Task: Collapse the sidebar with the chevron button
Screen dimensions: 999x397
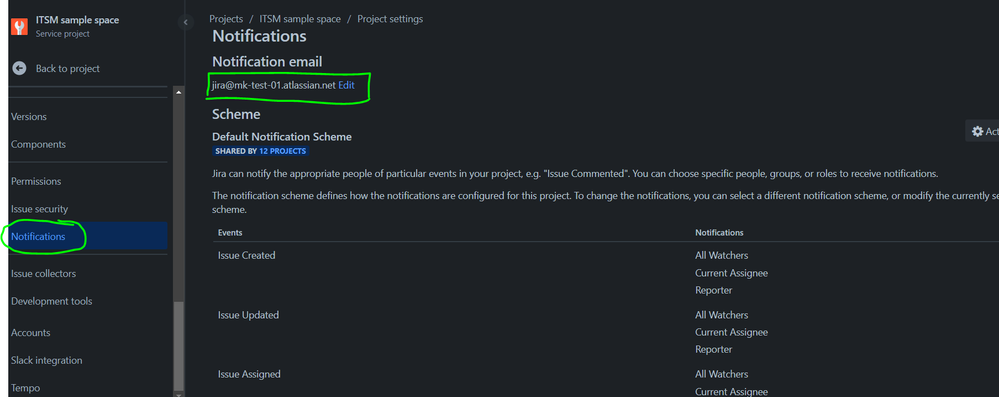Action: pyautogui.click(x=185, y=22)
